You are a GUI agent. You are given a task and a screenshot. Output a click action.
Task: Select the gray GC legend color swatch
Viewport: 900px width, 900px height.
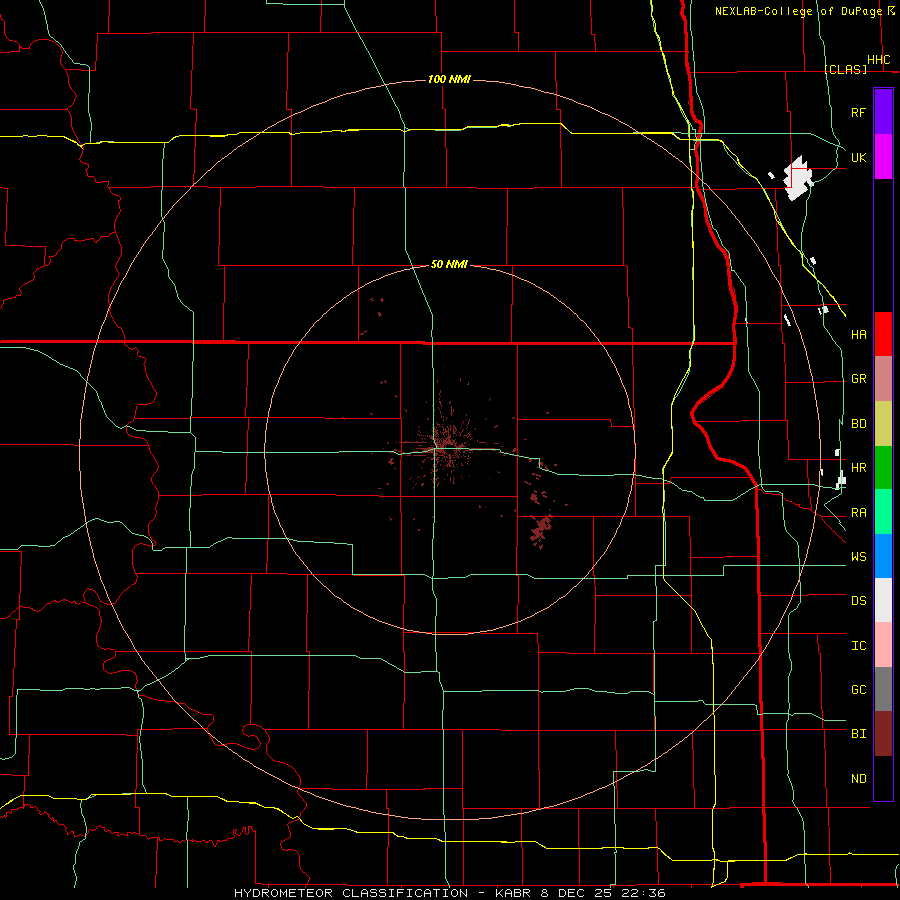(883, 689)
